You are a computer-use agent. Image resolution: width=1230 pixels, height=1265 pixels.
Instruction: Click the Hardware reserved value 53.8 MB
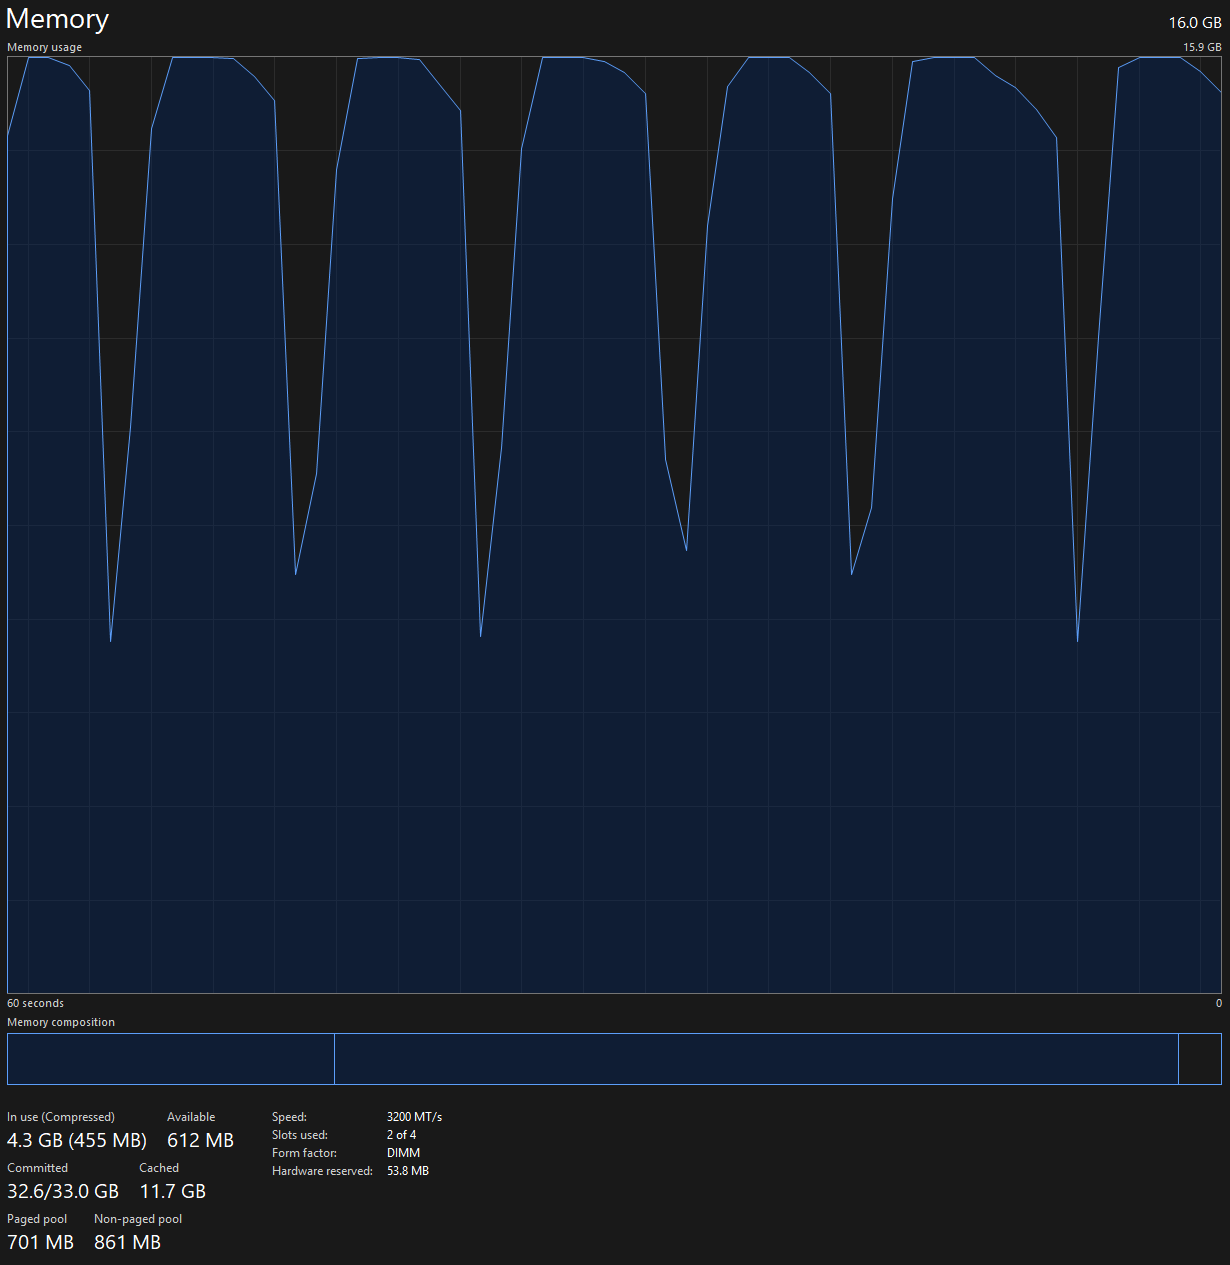point(407,1171)
